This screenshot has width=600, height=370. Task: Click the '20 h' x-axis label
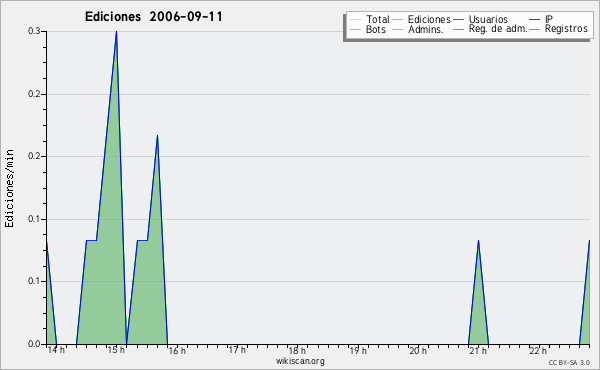418,350
